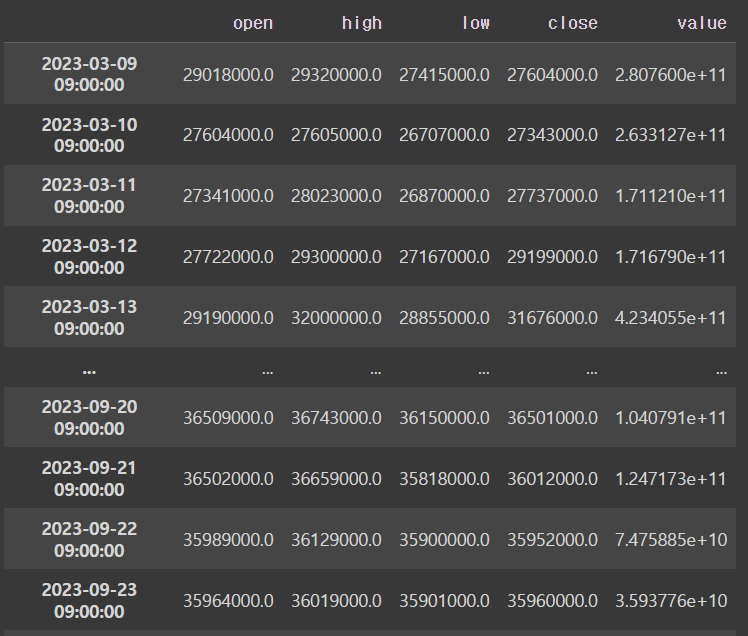Click the value cell 2.807600e+11
This screenshot has width=748, height=636.
click(x=671, y=75)
